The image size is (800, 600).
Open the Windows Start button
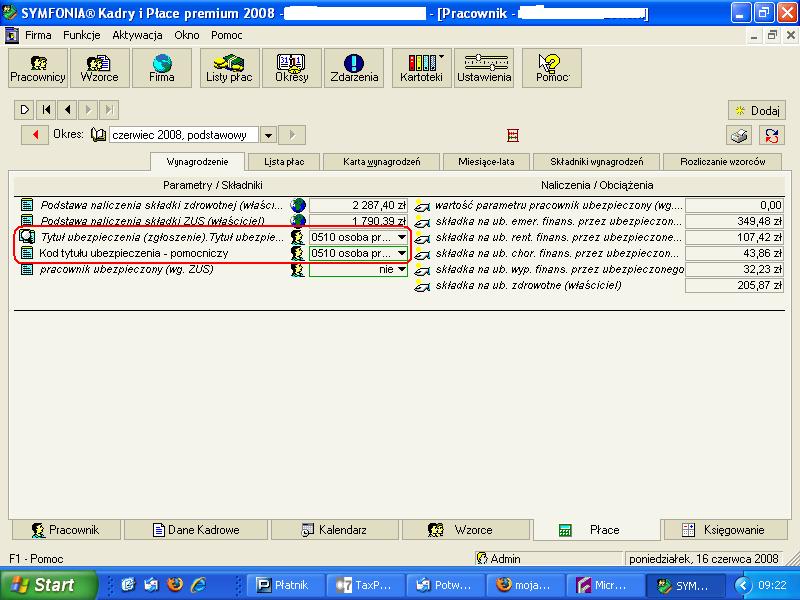tap(48, 585)
